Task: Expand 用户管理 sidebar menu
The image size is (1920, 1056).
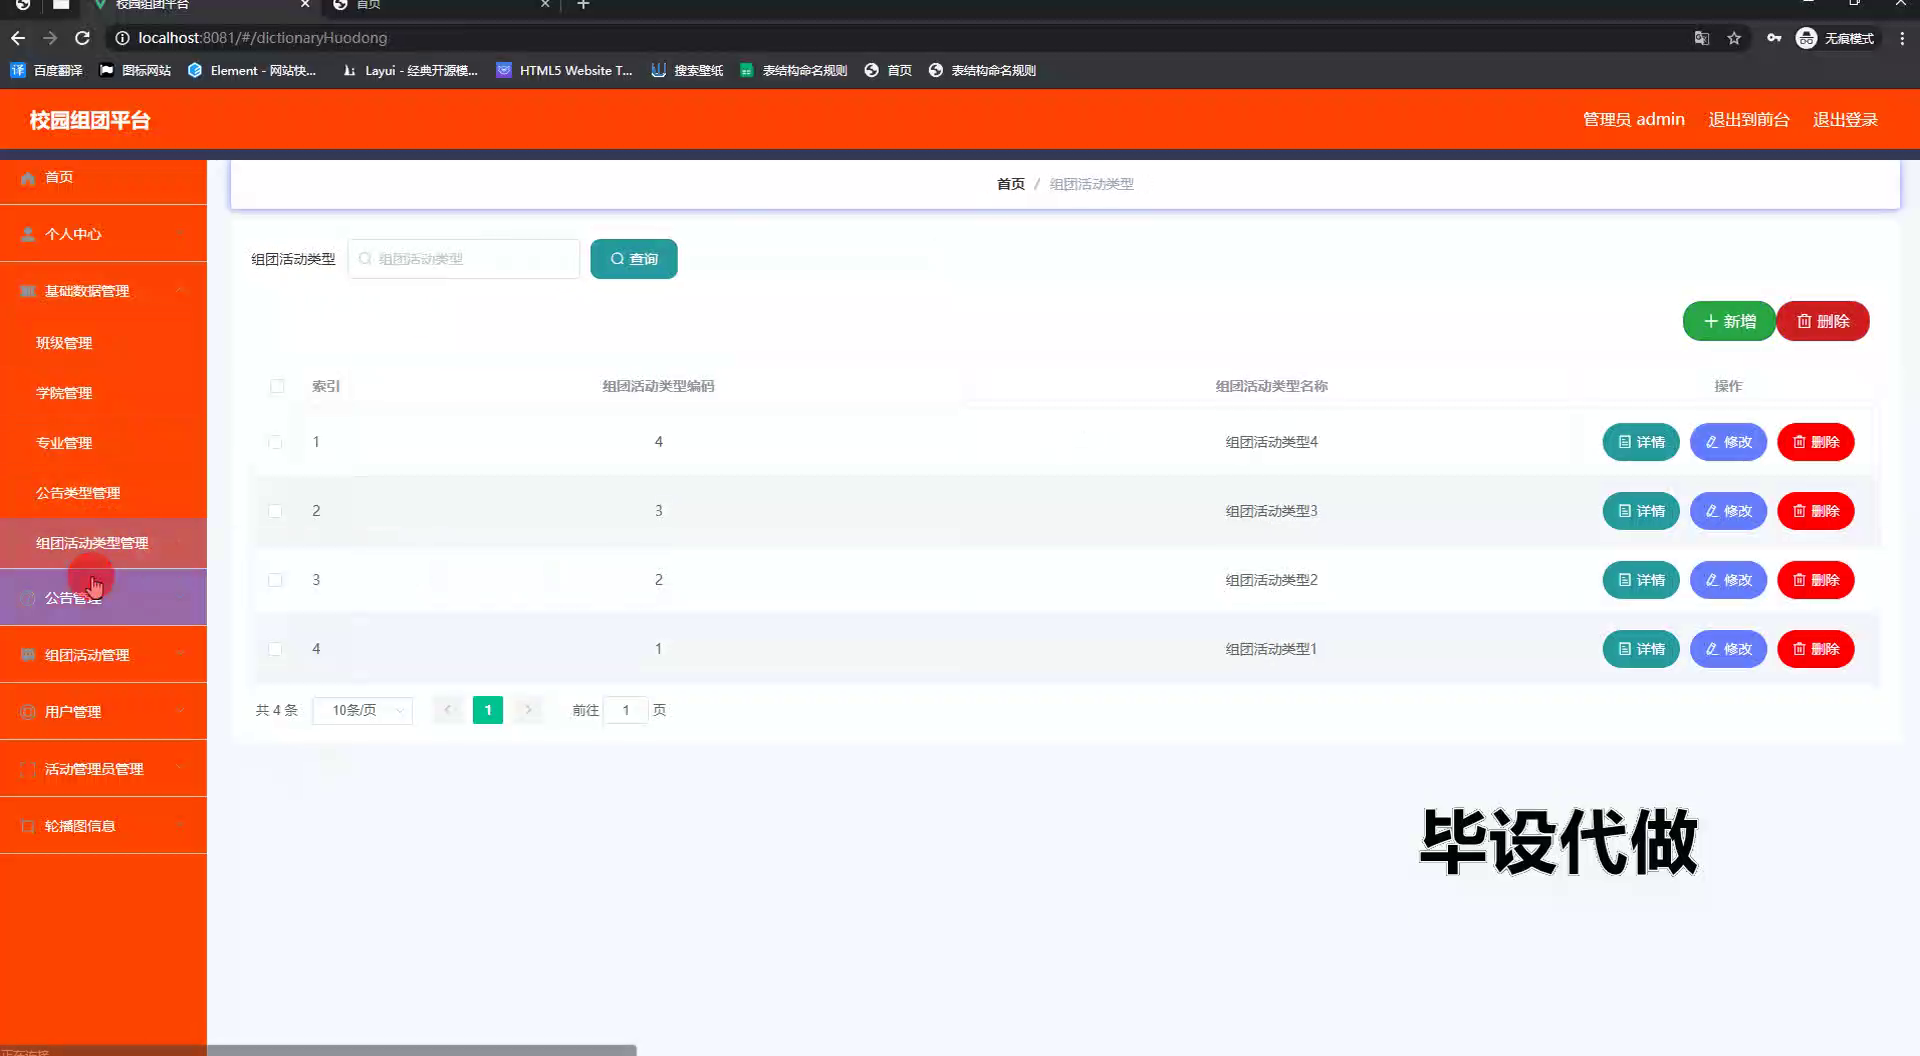Action: (x=103, y=712)
